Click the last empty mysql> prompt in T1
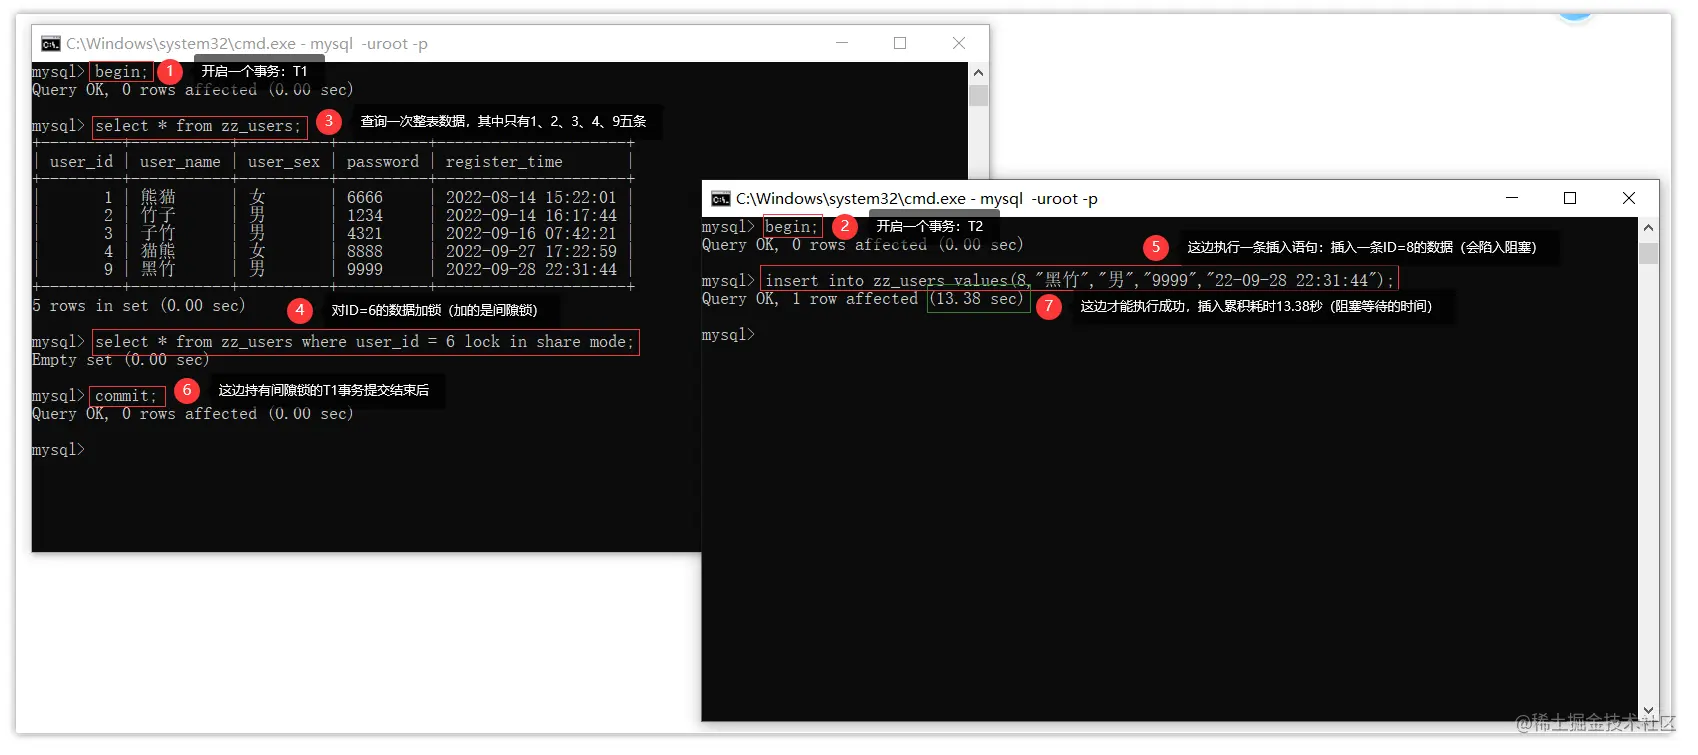Viewport: 1698px width, 755px height. (58, 450)
